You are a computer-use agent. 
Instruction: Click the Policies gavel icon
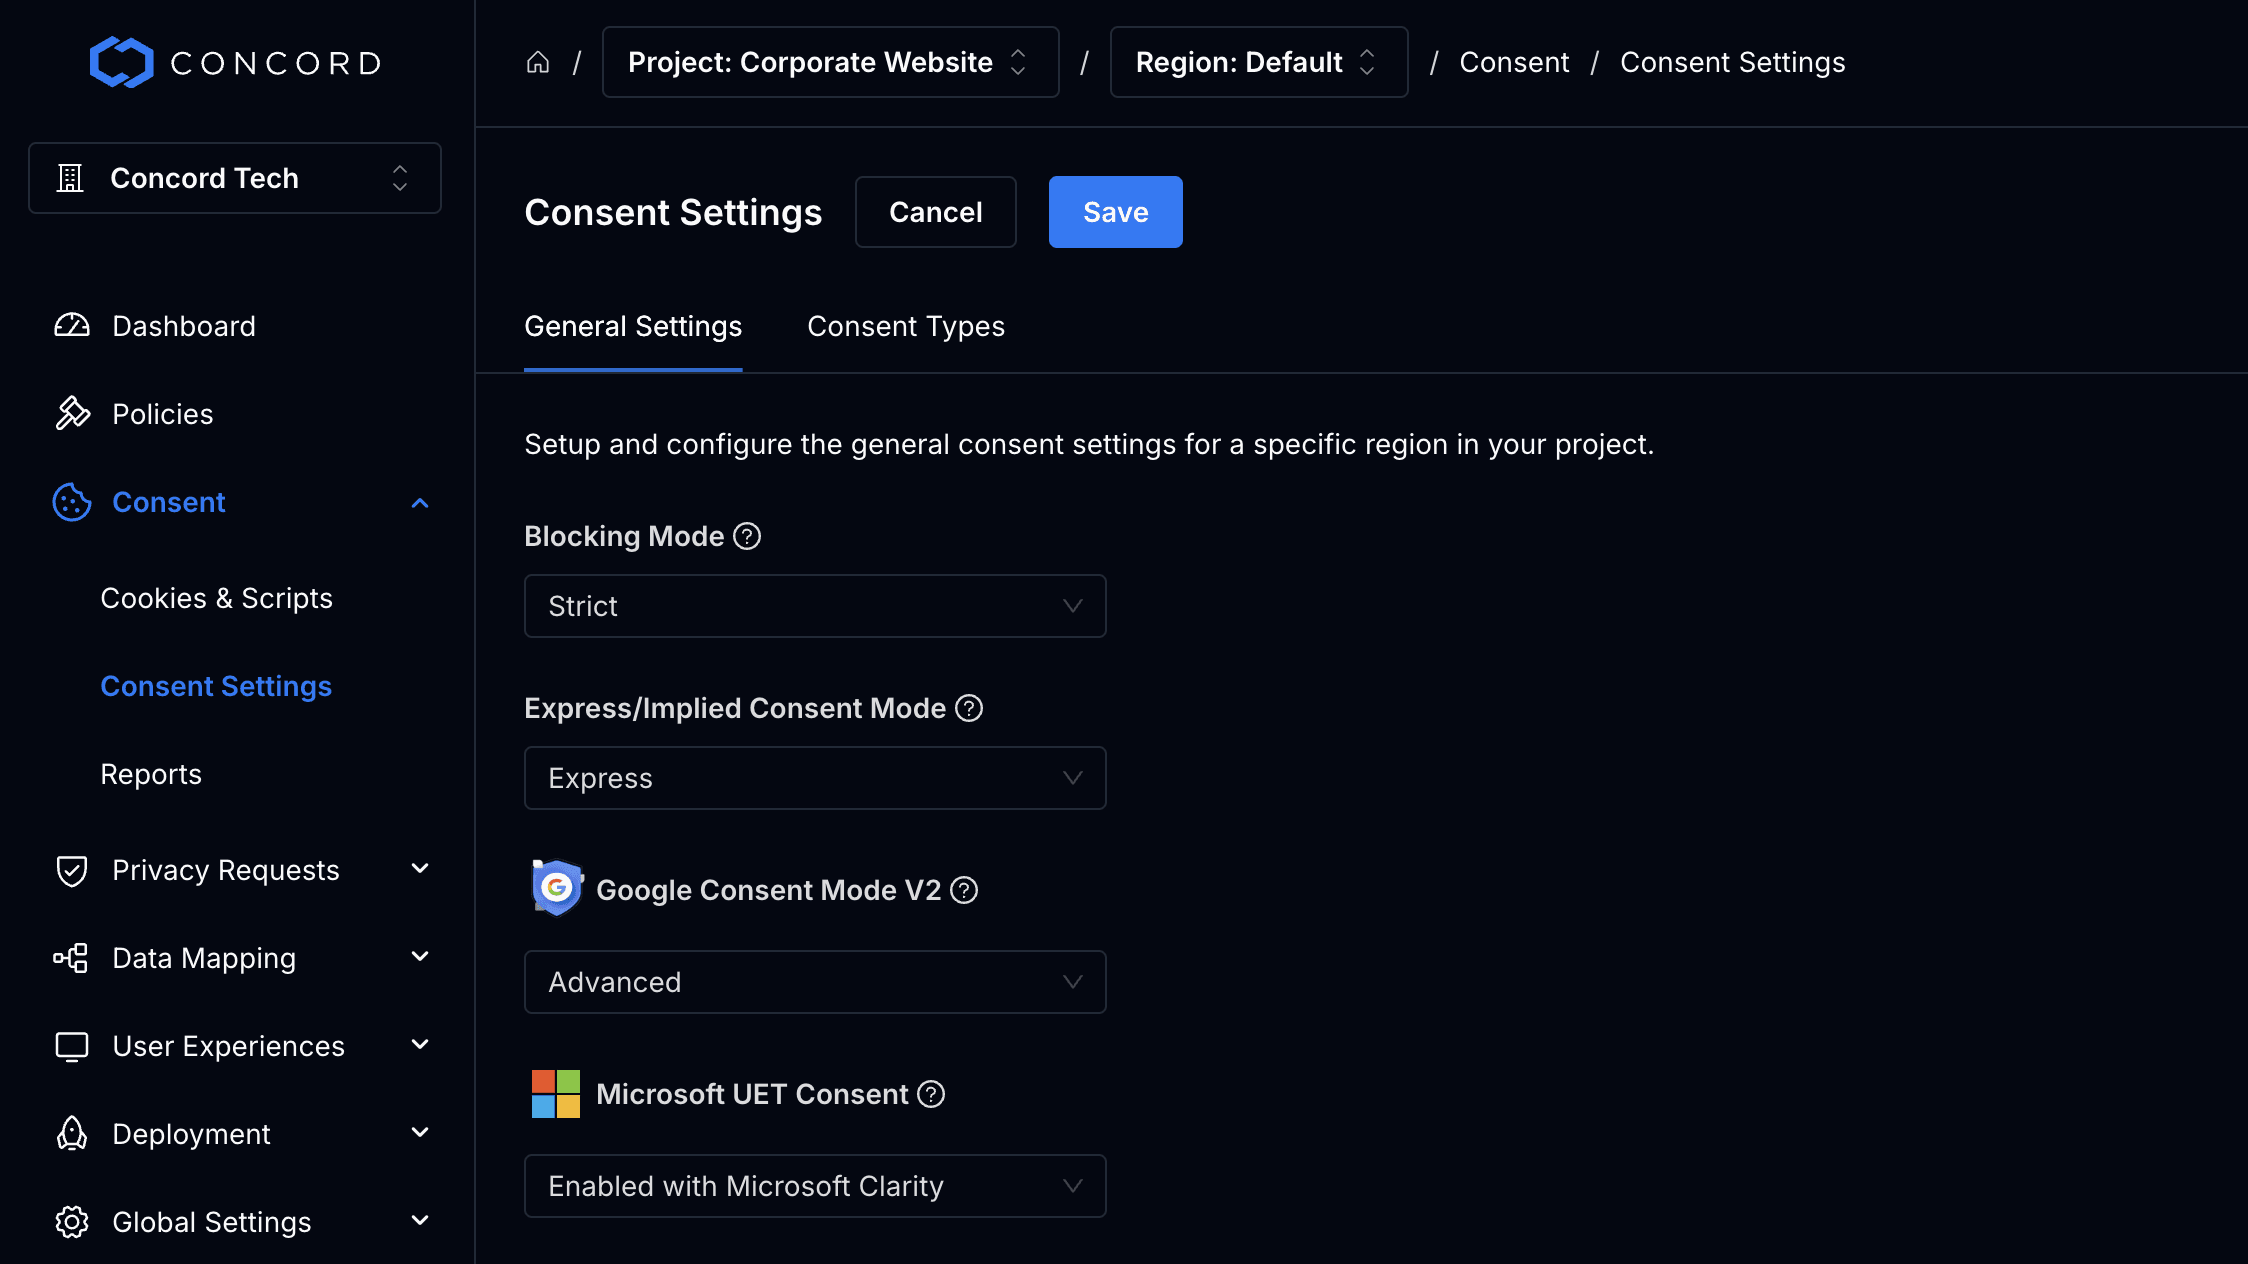click(x=71, y=413)
